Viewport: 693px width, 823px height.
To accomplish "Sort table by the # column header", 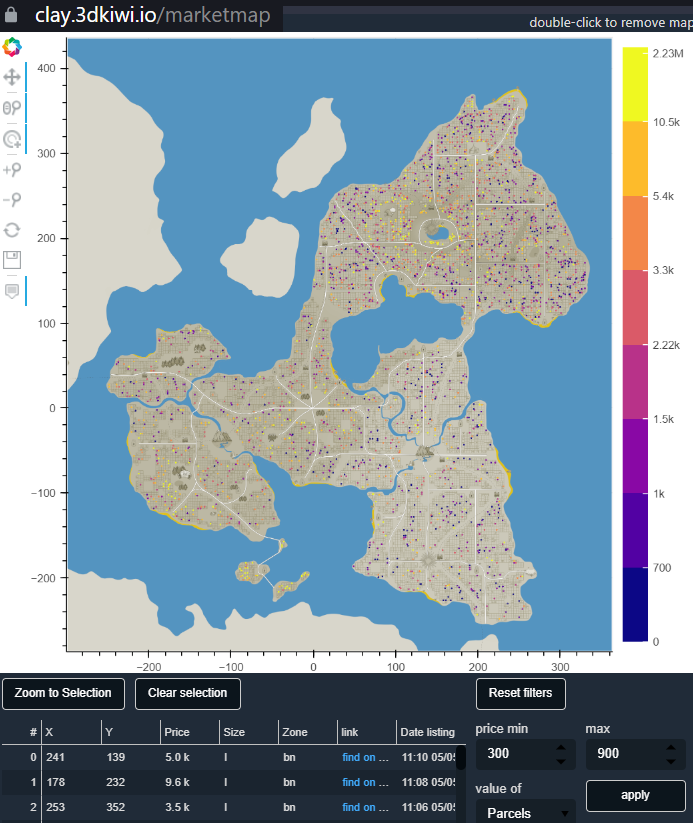I will pos(22,732).
